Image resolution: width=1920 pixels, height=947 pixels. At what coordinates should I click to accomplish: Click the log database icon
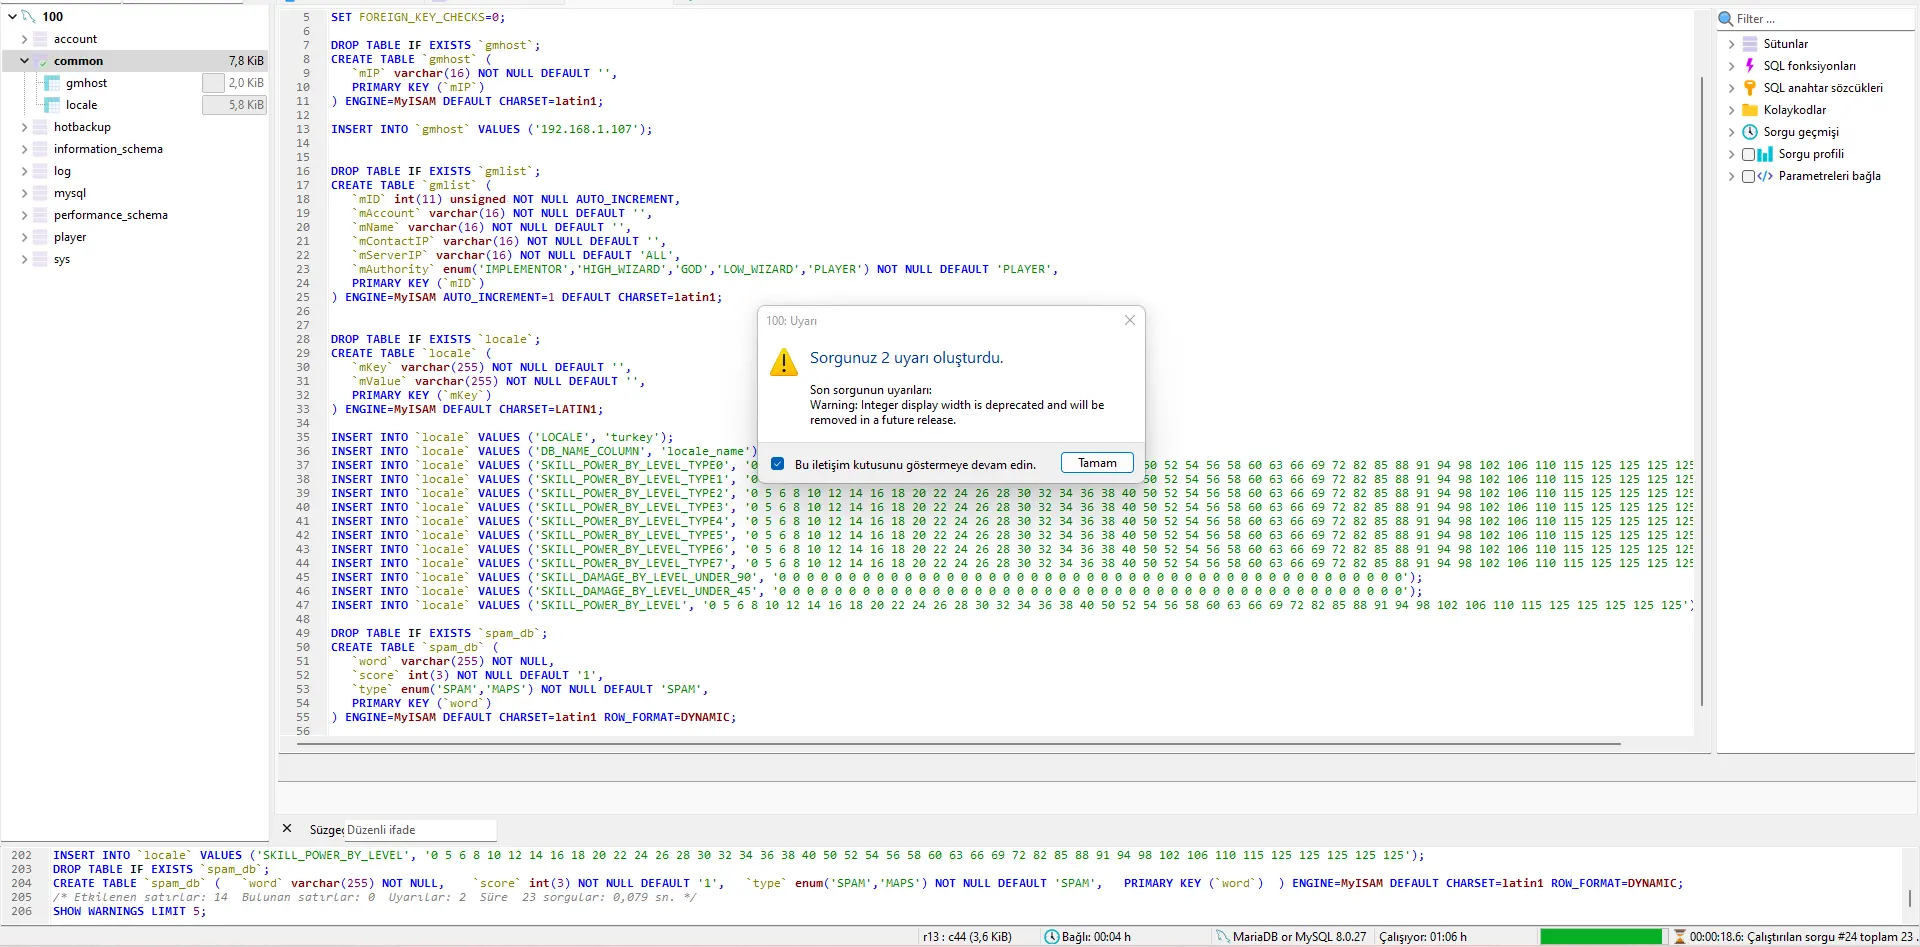point(41,171)
